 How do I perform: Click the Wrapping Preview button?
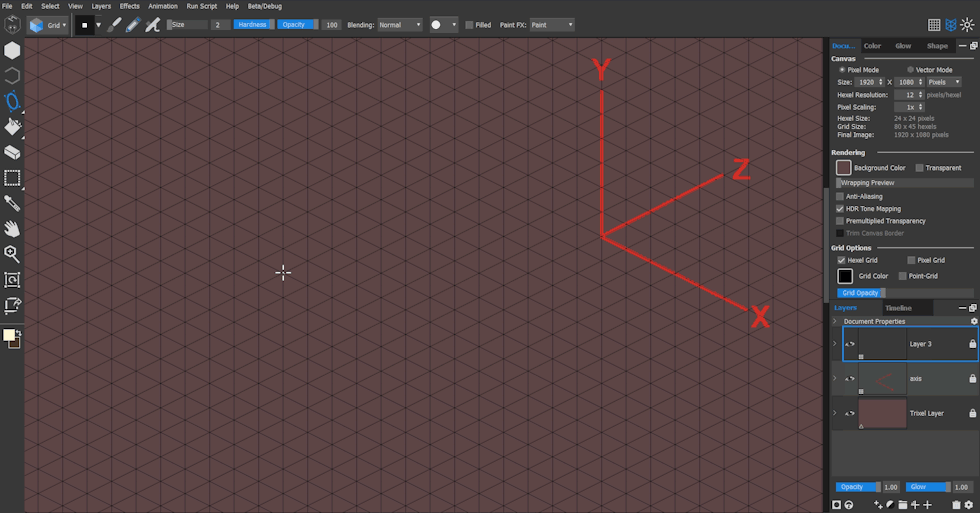[904, 183]
